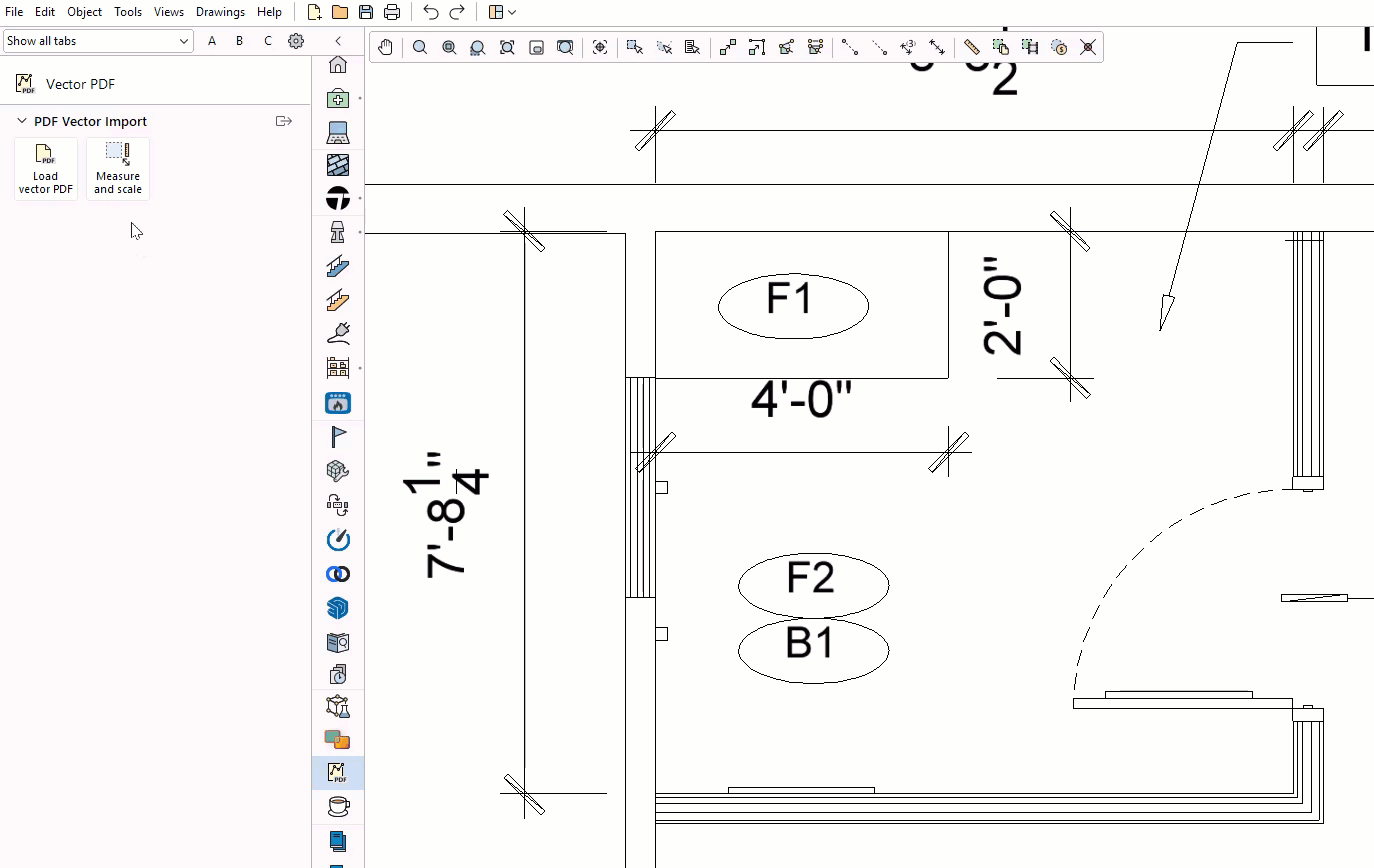Click the detach panel icon beside PDF Vector Import
The width and height of the screenshot is (1374, 868).
(284, 121)
